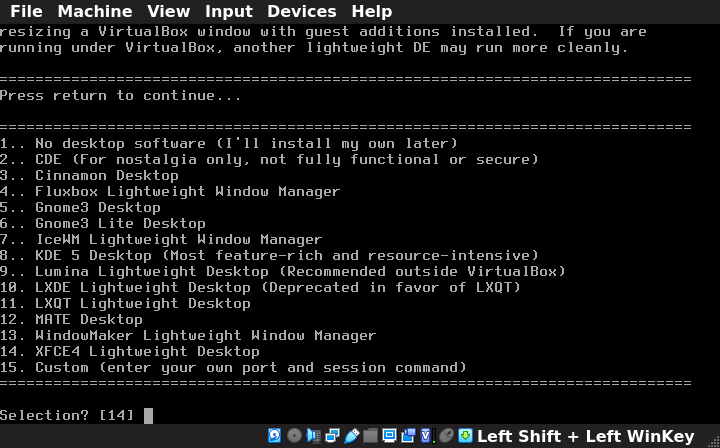720x448 pixels.
Task: Click the "LXDE Lightweight Desktop" line
Action: (x=260, y=287)
